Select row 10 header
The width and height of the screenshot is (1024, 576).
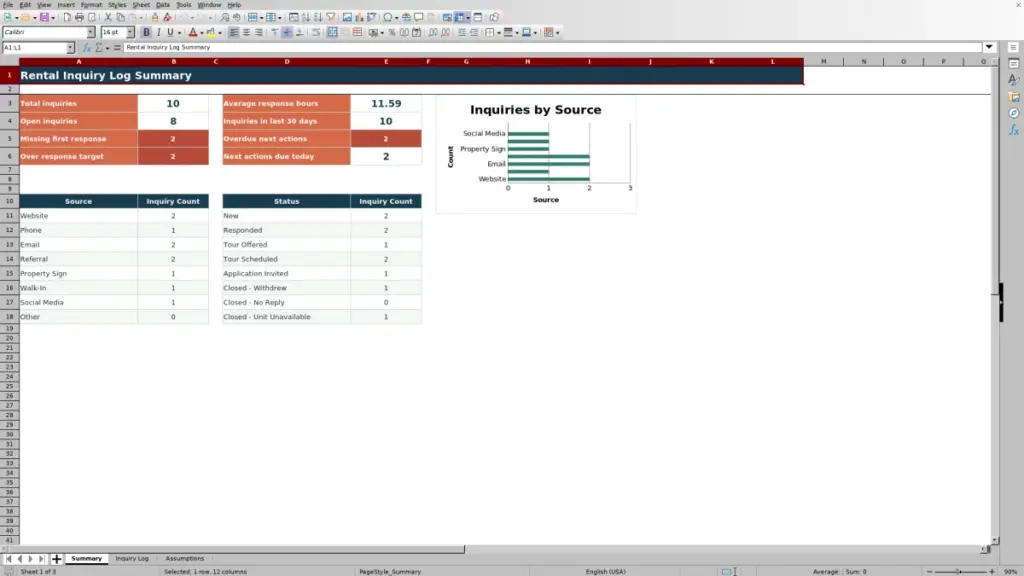(x=9, y=201)
